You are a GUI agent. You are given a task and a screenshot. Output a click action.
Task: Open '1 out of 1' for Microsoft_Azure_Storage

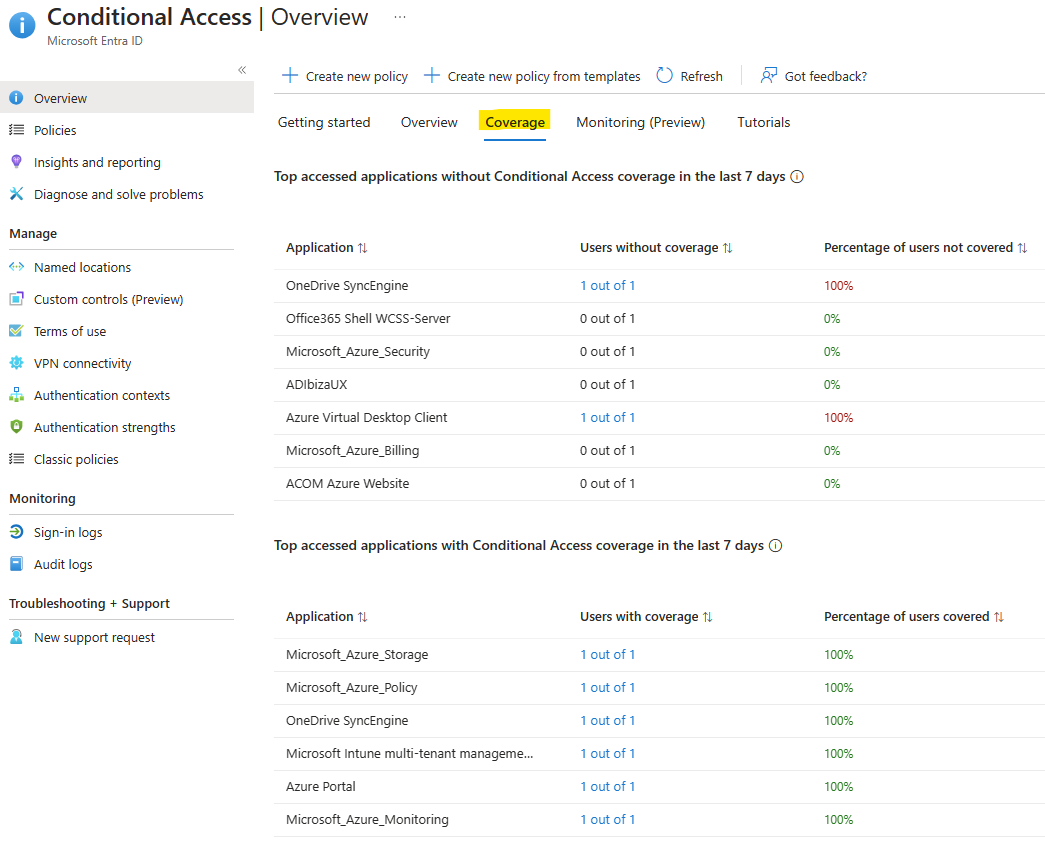click(607, 655)
